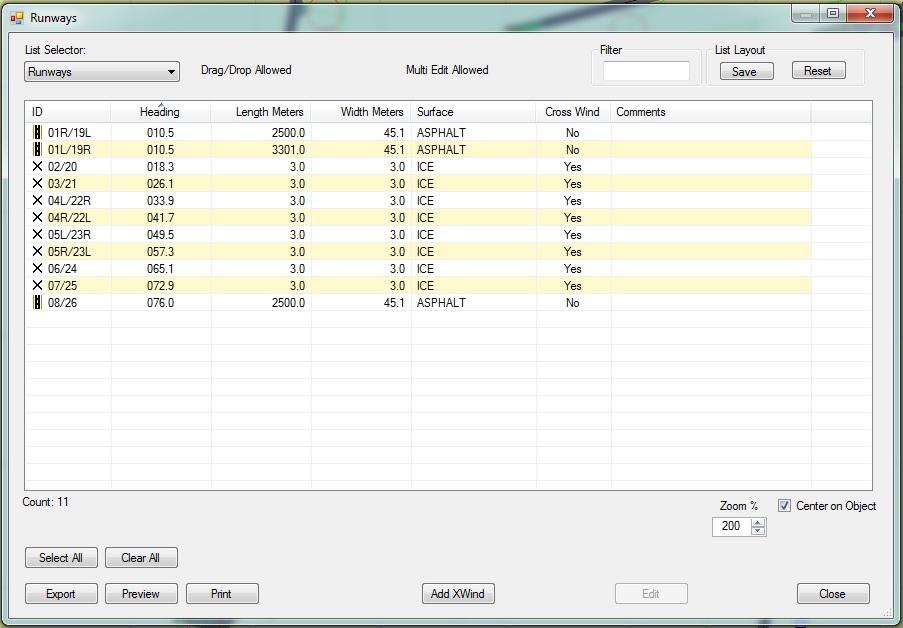Open the List Selector dropdown
Image resolution: width=903 pixels, height=628 pixels.
tap(102, 71)
